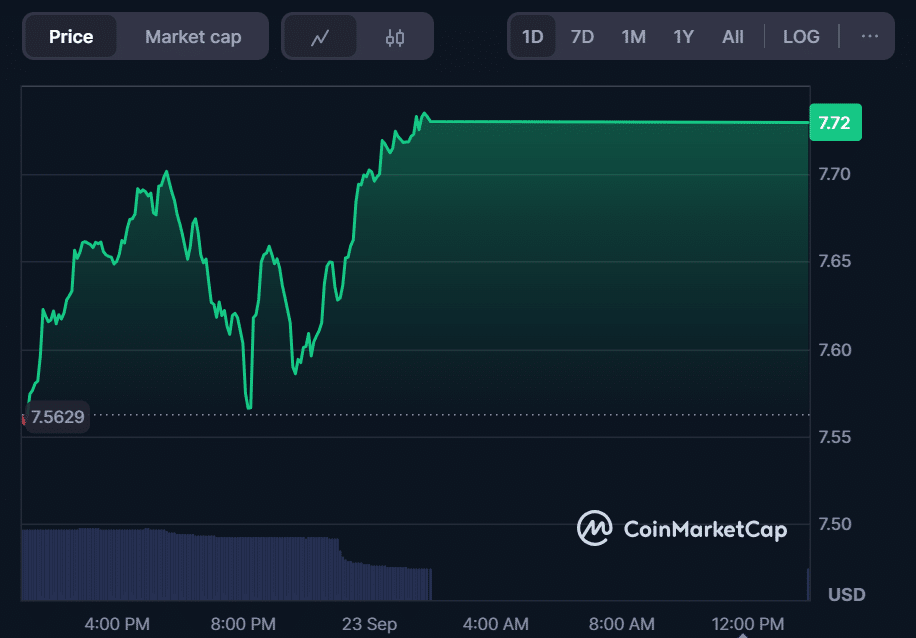
Task: Click the 7.72 current price label
Action: click(x=834, y=123)
